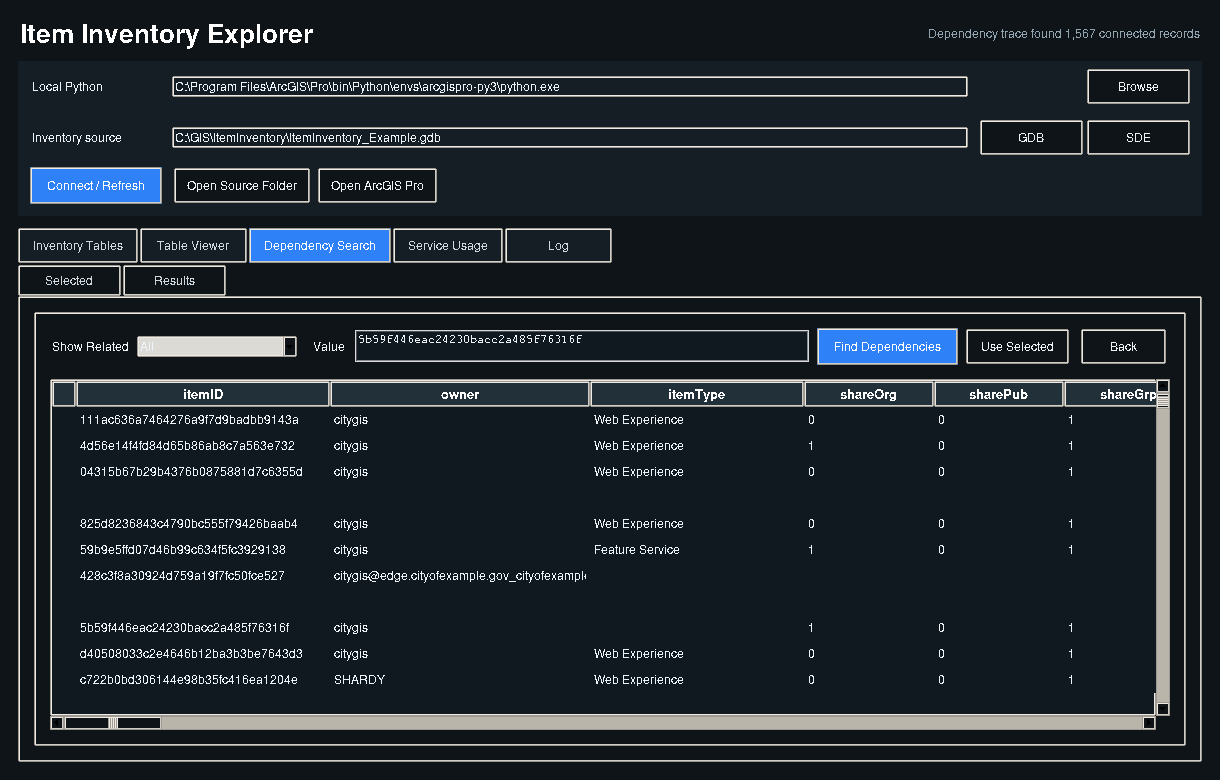Select itemID c722b0bd306144e98b35fc416ea1204e

188,680
